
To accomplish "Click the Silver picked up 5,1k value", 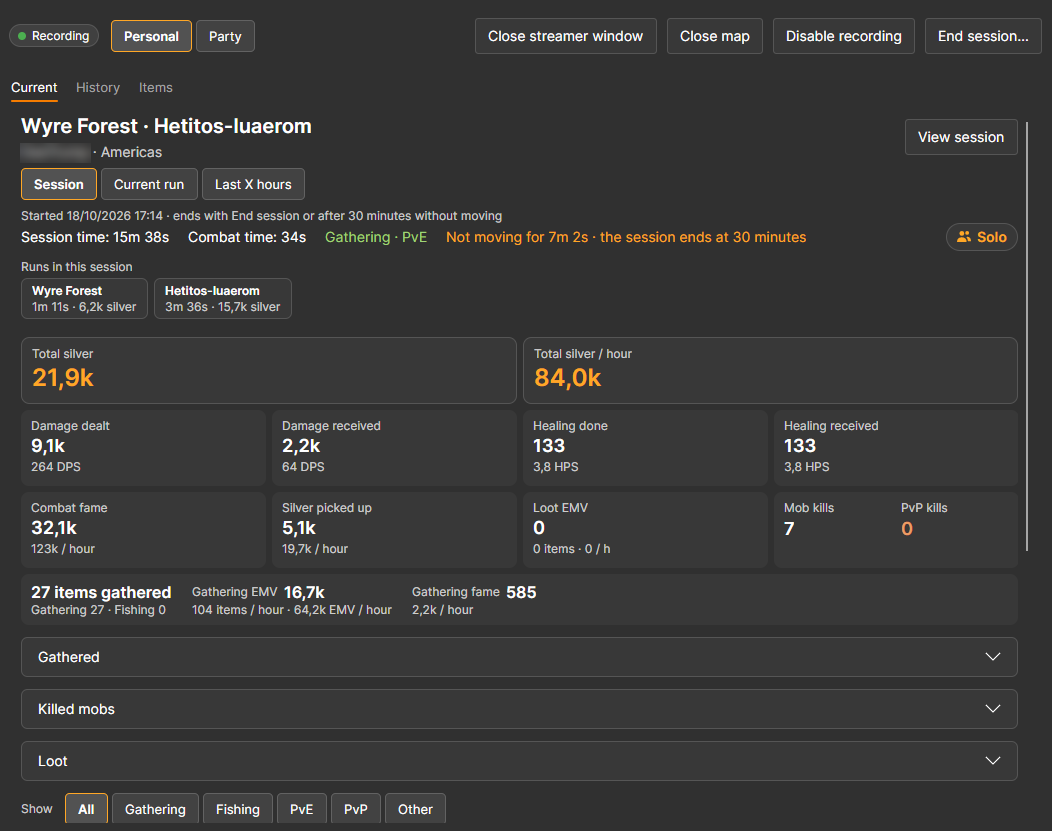I will pyautogui.click(x=299, y=528).
